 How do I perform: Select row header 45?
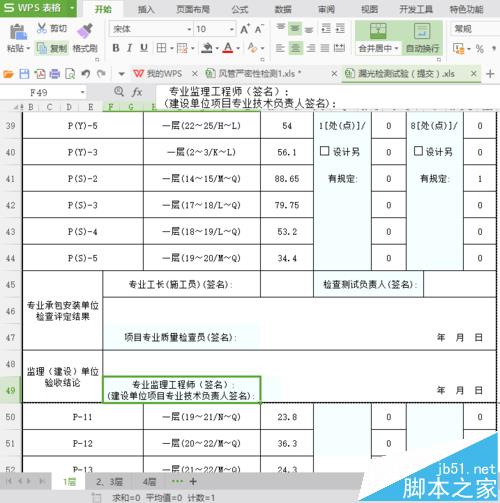(10, 284)
